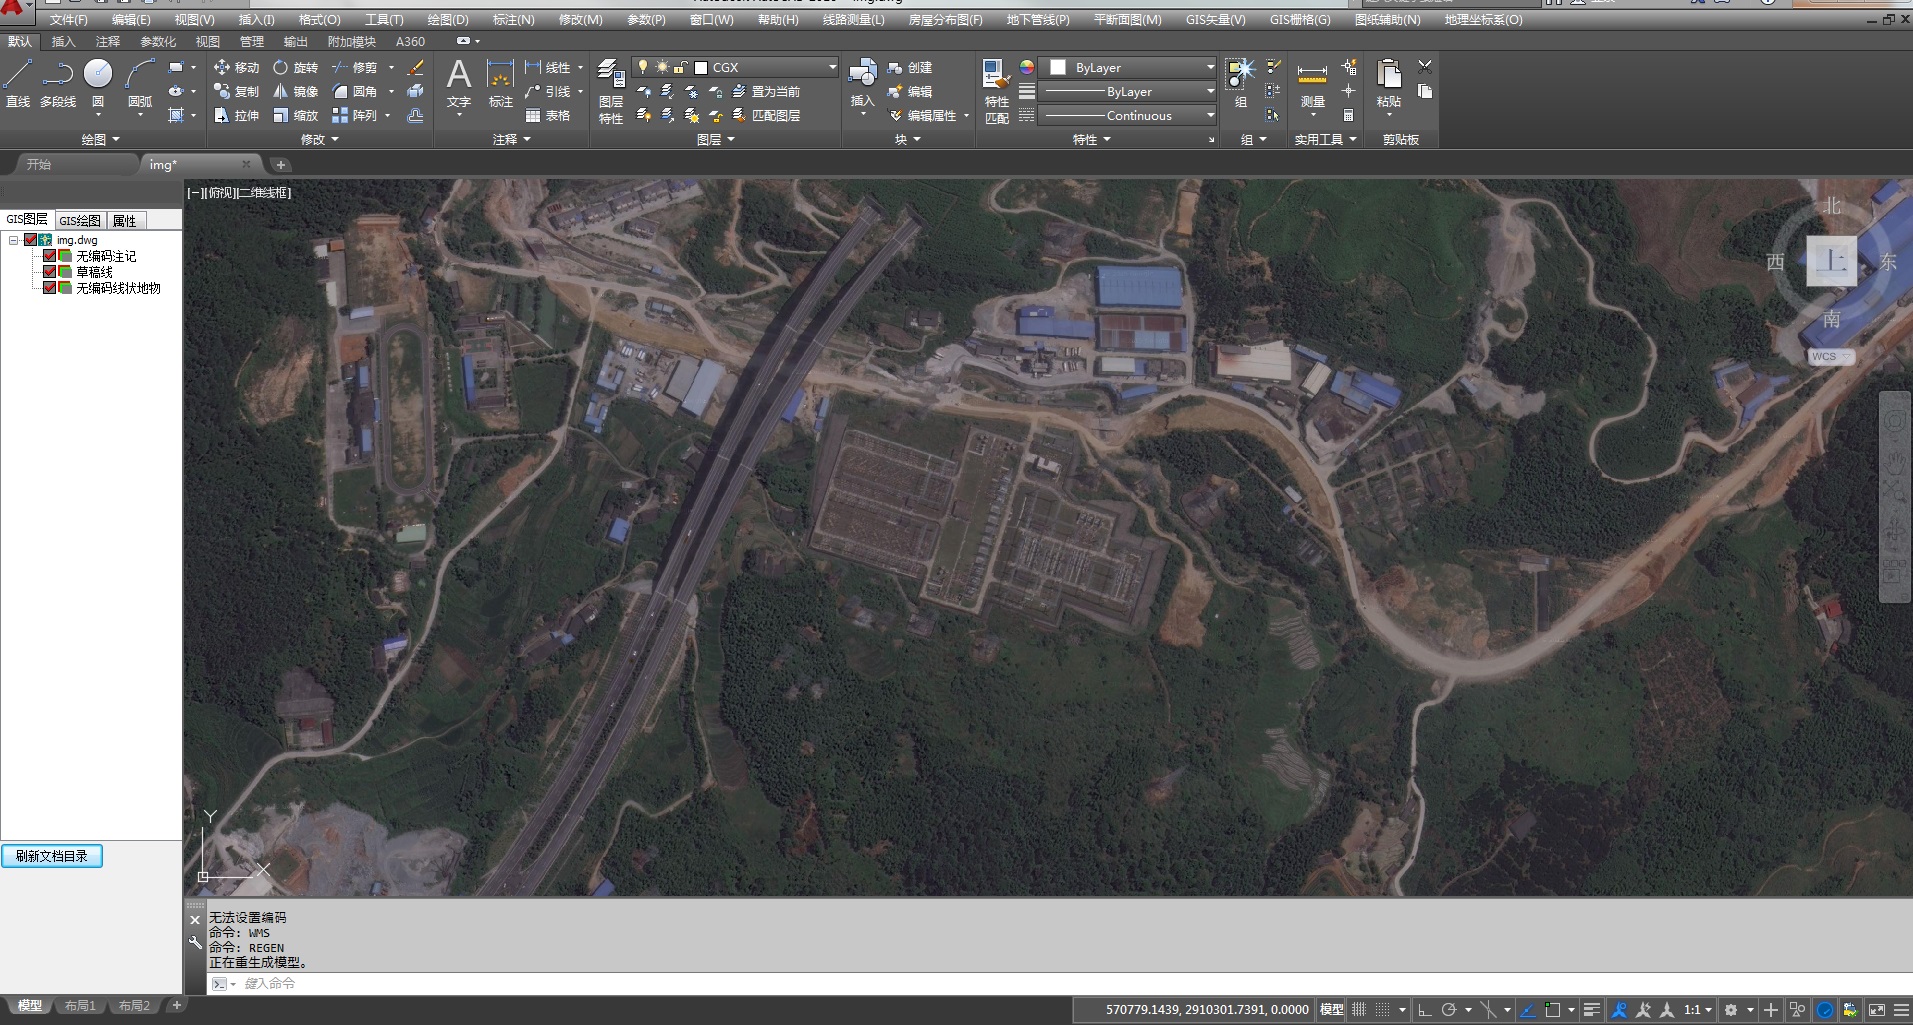Click 匹配图层 button
1913x1025 pixels.
tap(765, 115)
